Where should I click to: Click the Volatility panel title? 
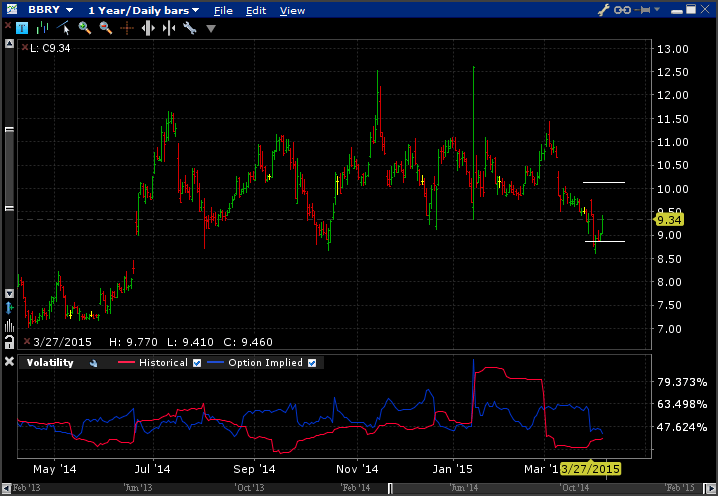click(50, 362)
